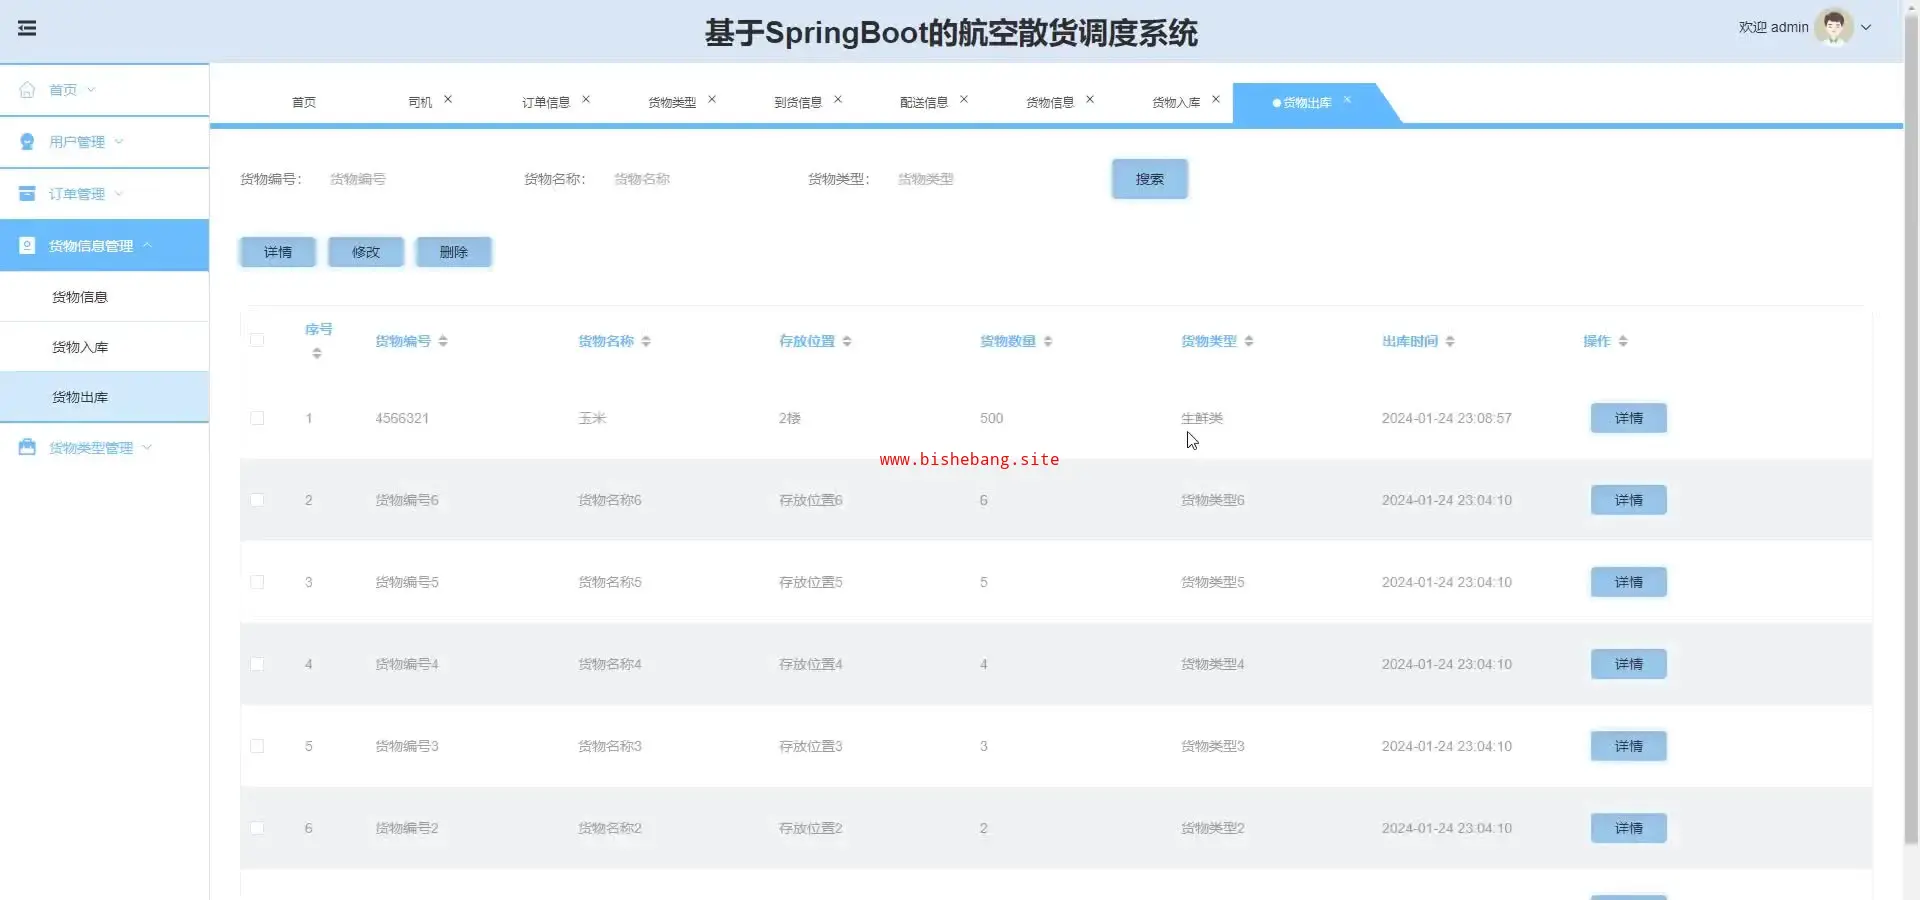Click the 详情 button above the table
The width and height of the screenshot is (1920, 900).
278,252
